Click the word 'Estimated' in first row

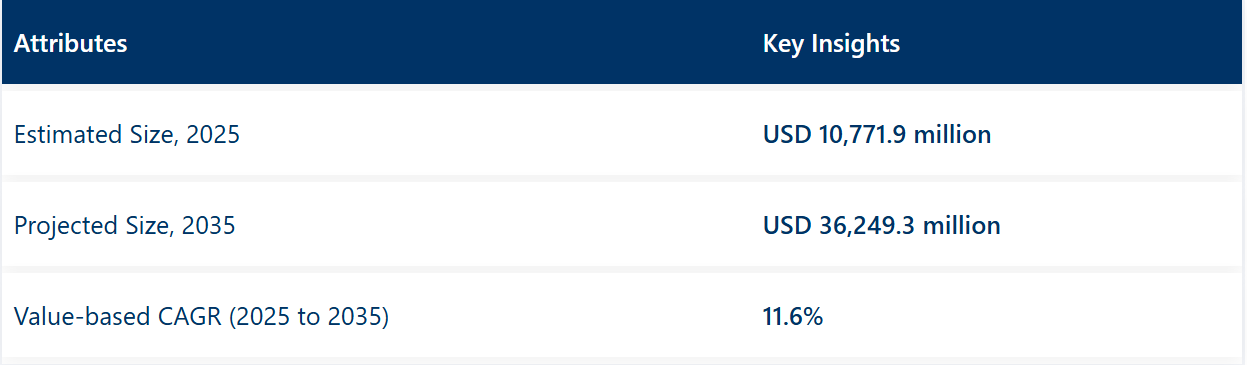pos(60,134)
